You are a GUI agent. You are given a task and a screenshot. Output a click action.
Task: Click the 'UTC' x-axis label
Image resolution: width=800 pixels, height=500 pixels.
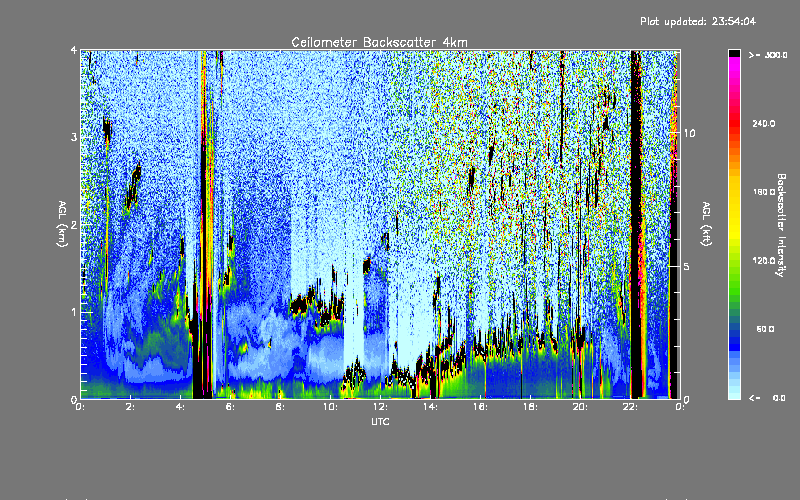[x=380, y=422]
